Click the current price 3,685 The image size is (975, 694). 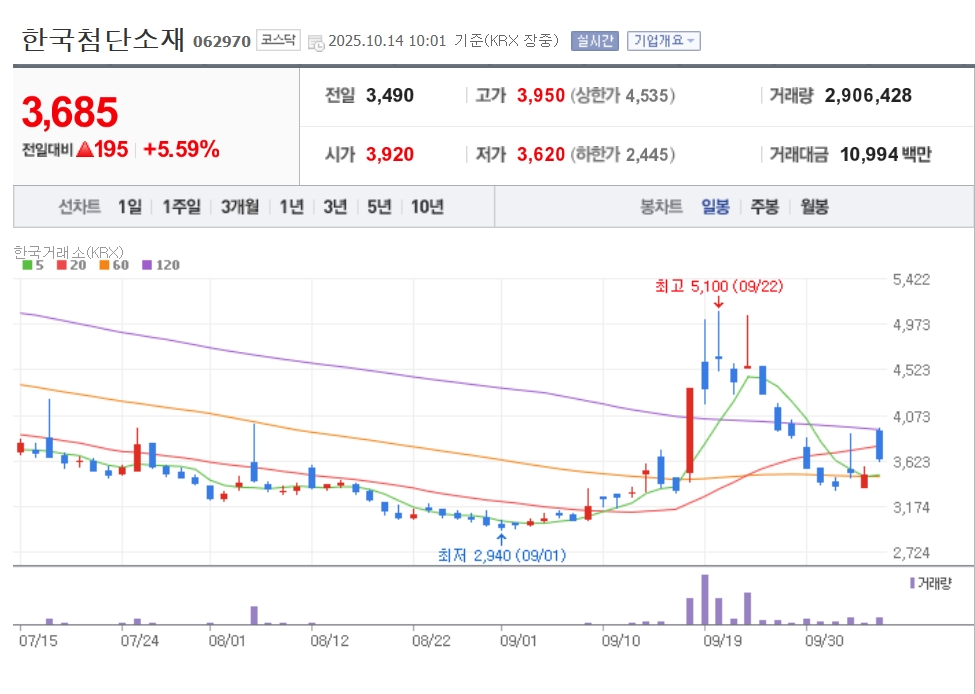[70, 112]
